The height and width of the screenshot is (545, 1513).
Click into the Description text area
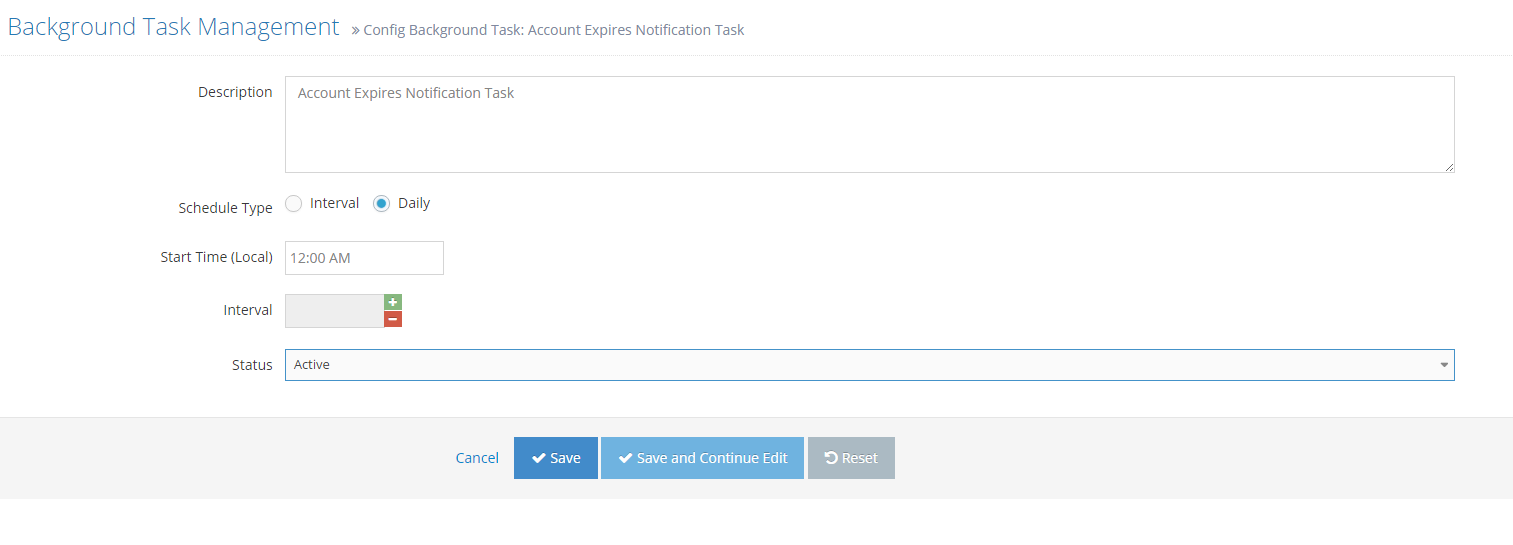(869, 124)
